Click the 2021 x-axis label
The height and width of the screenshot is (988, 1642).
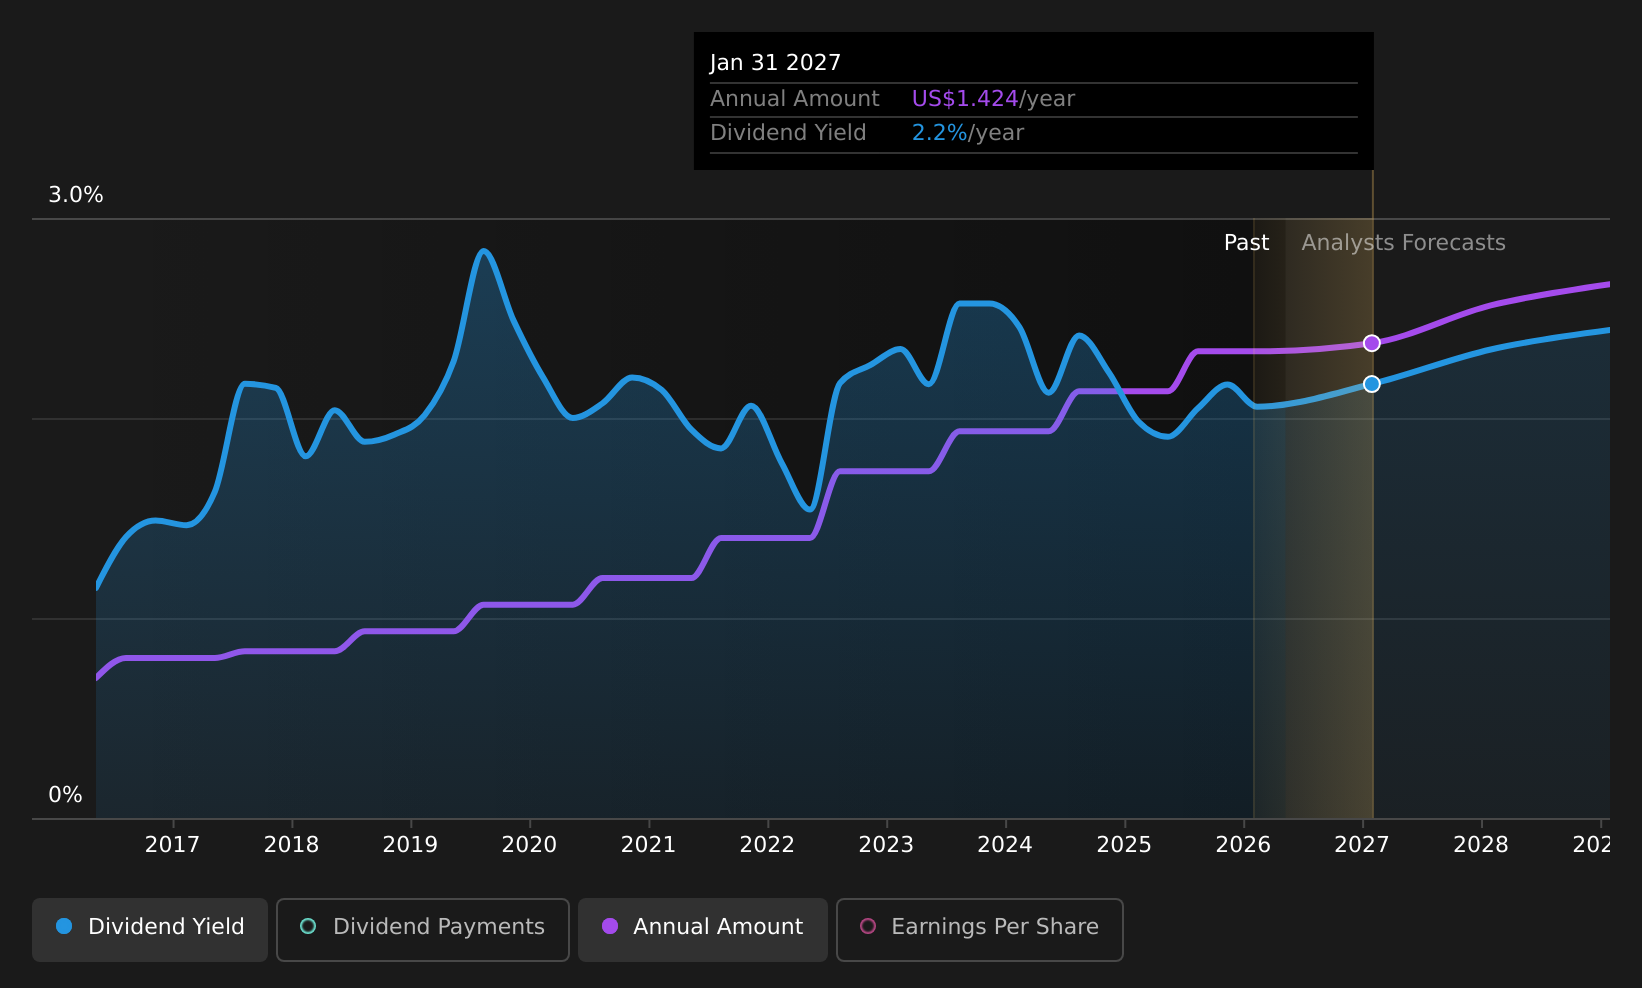[648, 845]
